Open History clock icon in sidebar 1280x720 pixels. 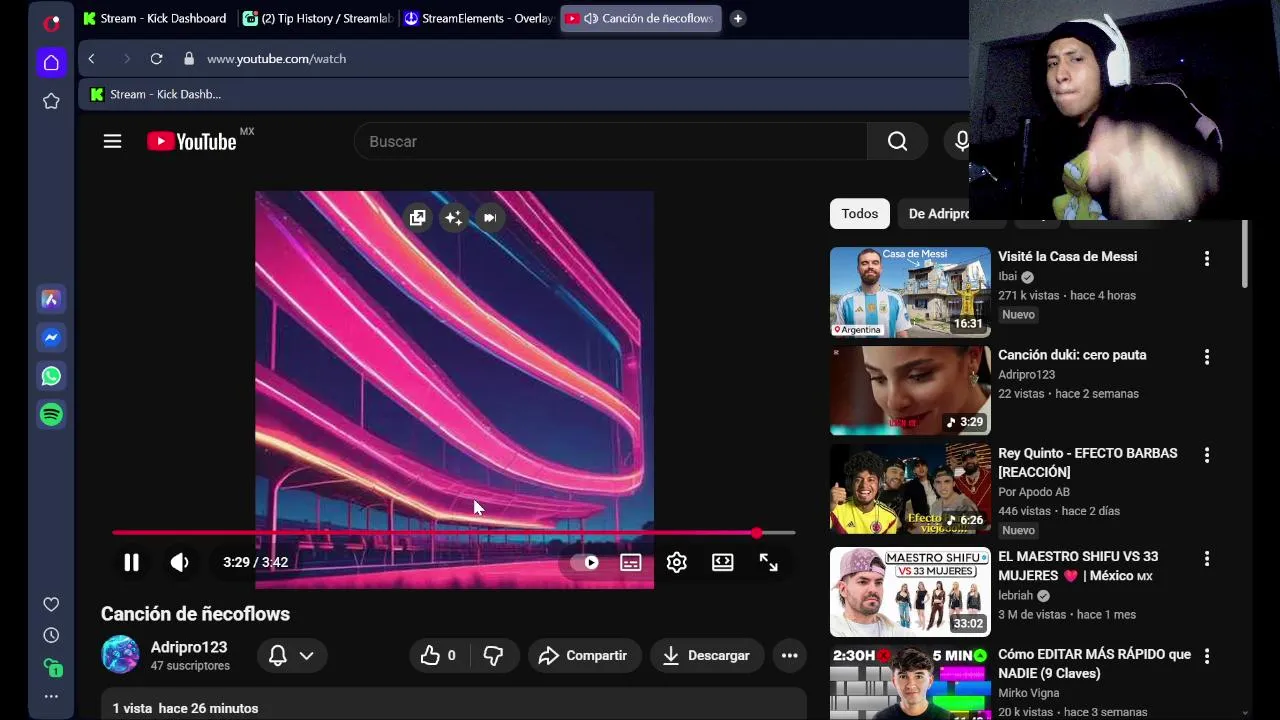coord(51,635)
